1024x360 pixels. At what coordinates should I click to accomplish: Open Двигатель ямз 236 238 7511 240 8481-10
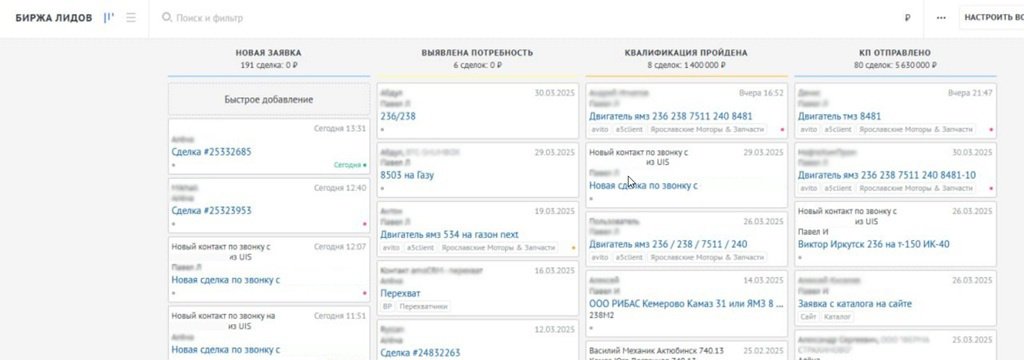[x=887, y=175]
